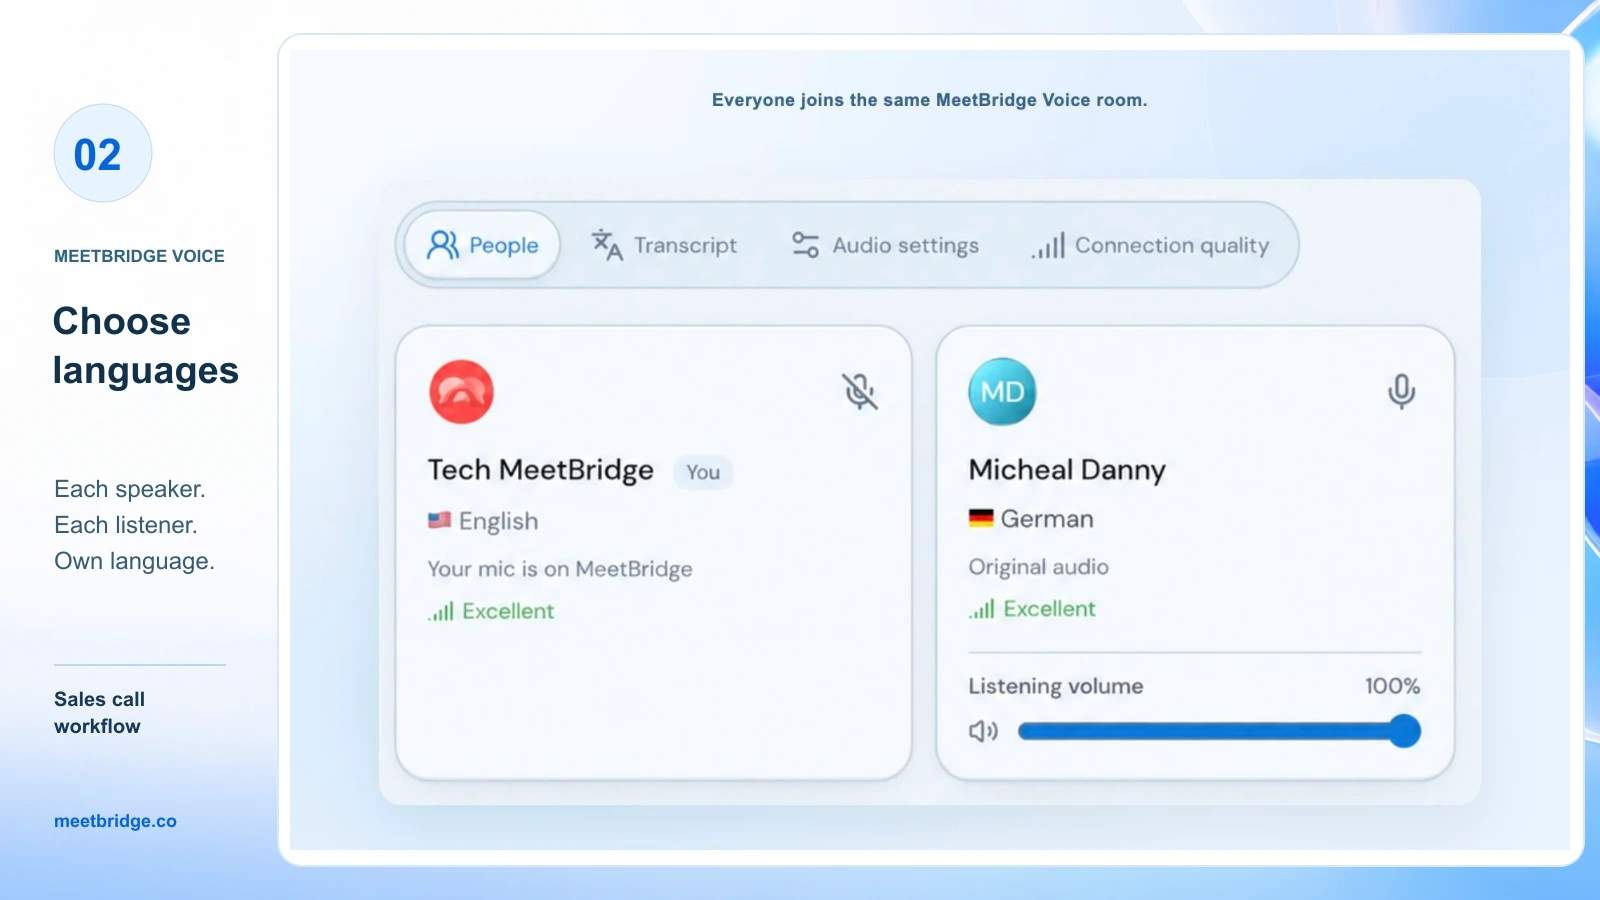Click the muted microphone icon on Tech MeetBridge card
This screenshot has width=1600, height=900.
coord(860,391)
